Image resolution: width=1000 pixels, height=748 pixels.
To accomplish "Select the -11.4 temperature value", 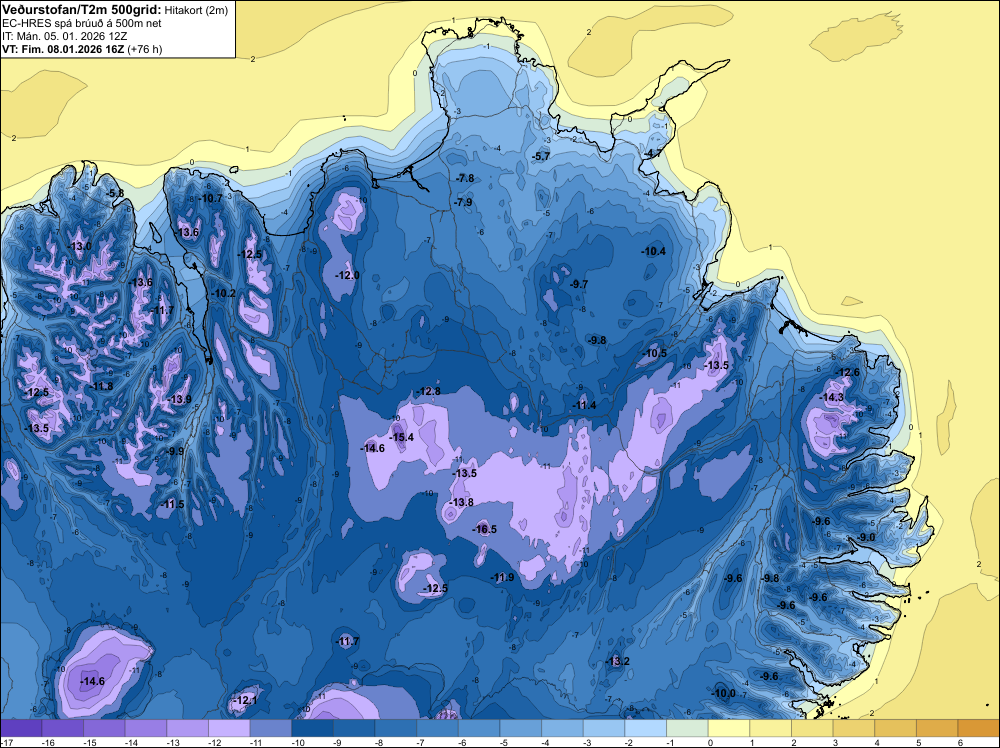I will (584, 405).
